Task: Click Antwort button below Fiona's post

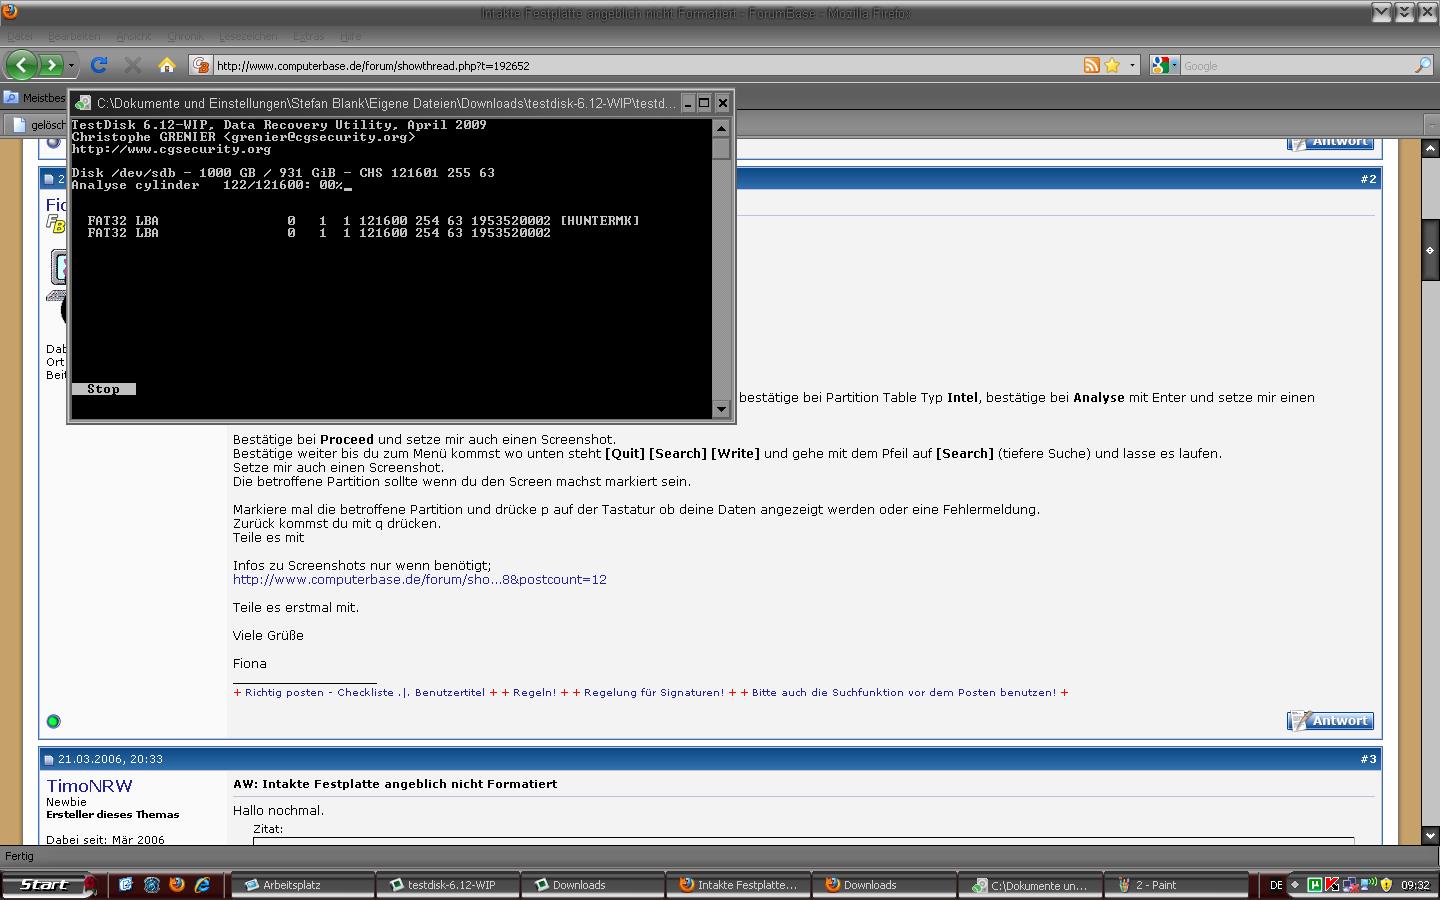Action: (1330, 721)
